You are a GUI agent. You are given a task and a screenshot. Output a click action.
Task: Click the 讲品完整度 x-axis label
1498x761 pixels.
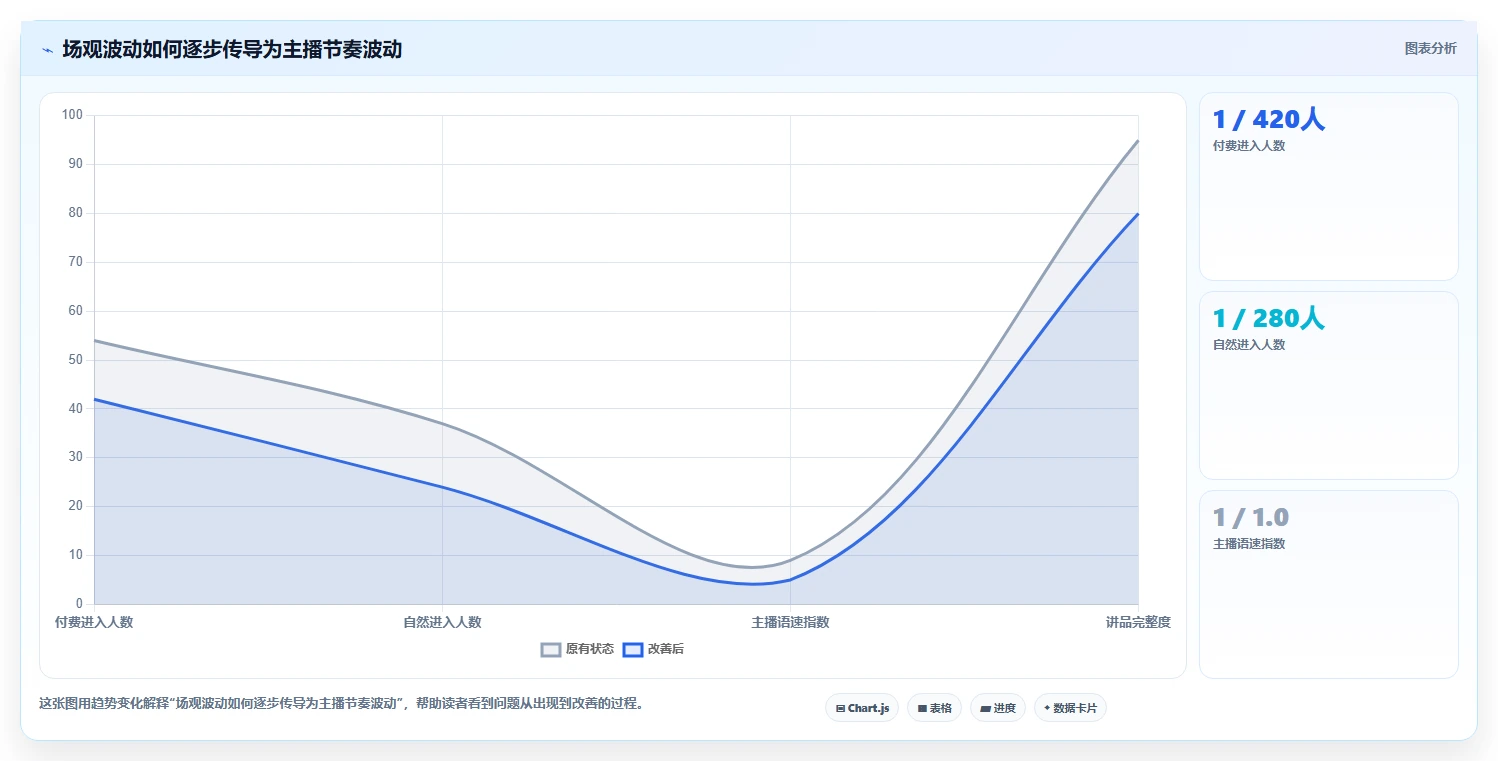[x=1138, y=622]
